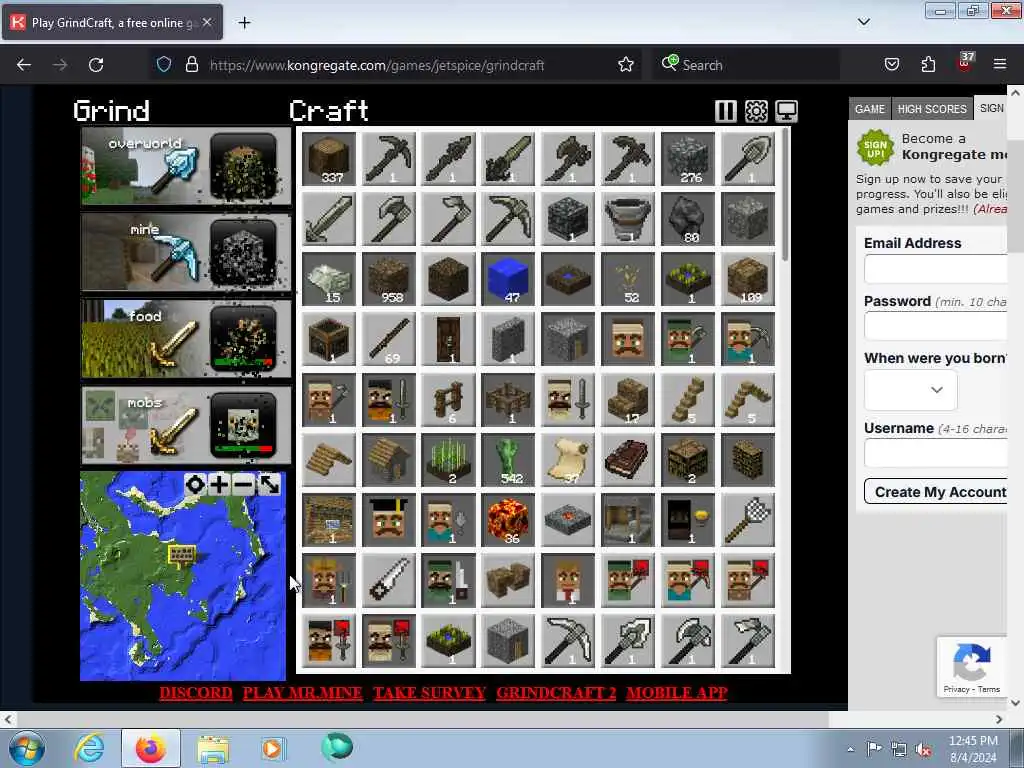Click the wooden house craft item
The height and width of the screenshot is (768, 1024).
389,460
